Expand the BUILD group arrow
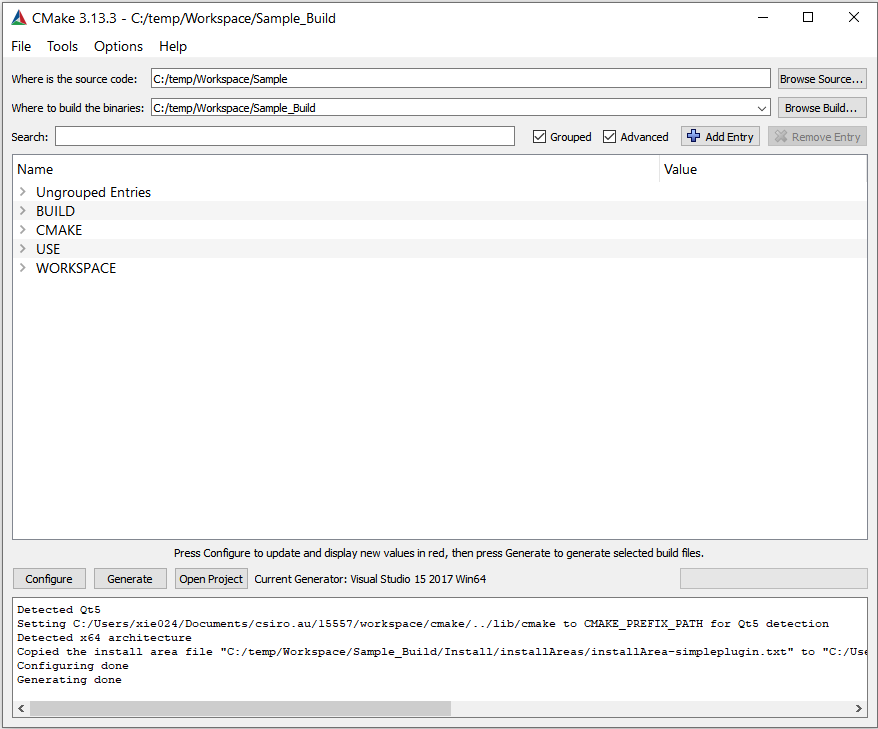878x729 pixels. point(22,211)
